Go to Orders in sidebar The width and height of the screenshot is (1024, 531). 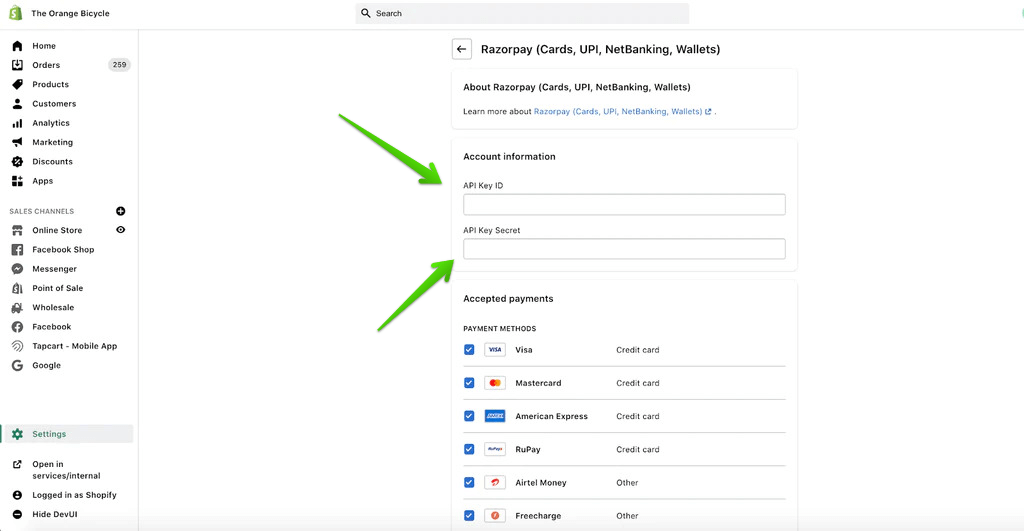pyautogui.click(x=46, y=65)
